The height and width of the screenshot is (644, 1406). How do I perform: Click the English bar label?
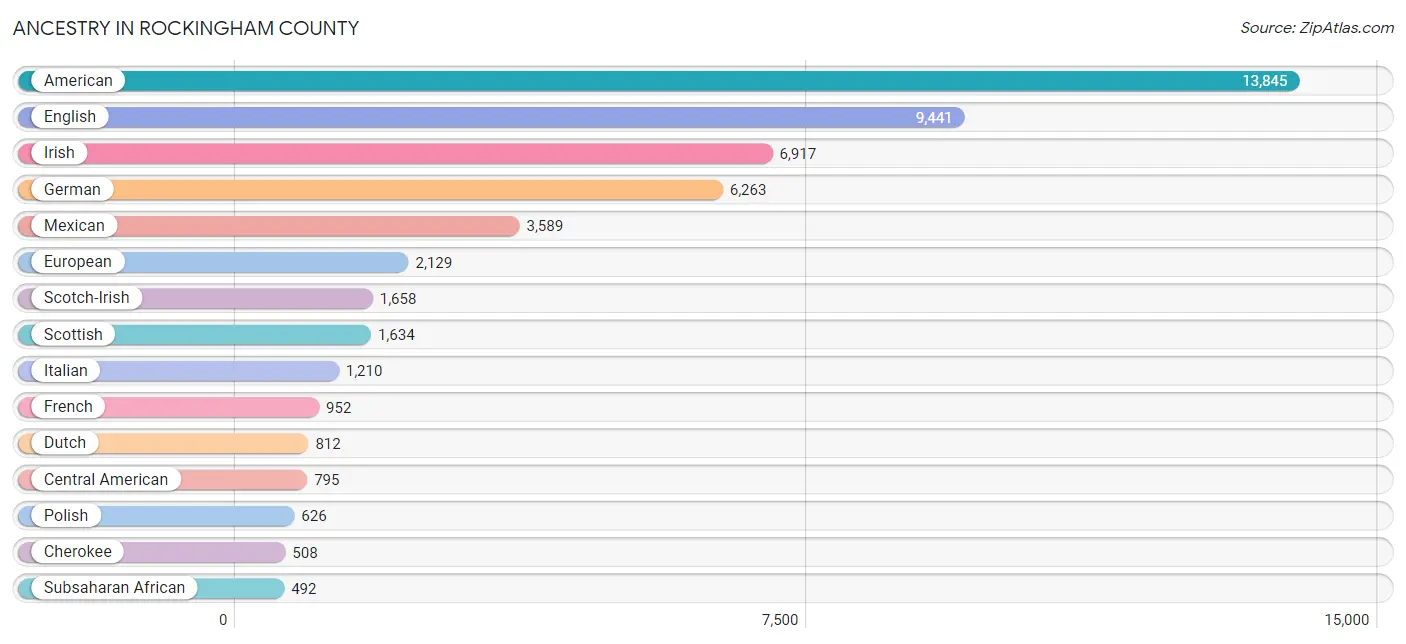pyautogui.click(x=70, y=117)
